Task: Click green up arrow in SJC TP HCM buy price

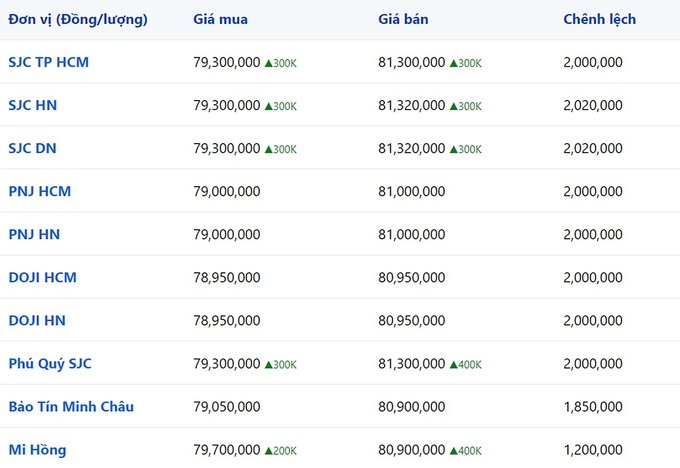Action: pyautogui.click(x=268, y=63)
